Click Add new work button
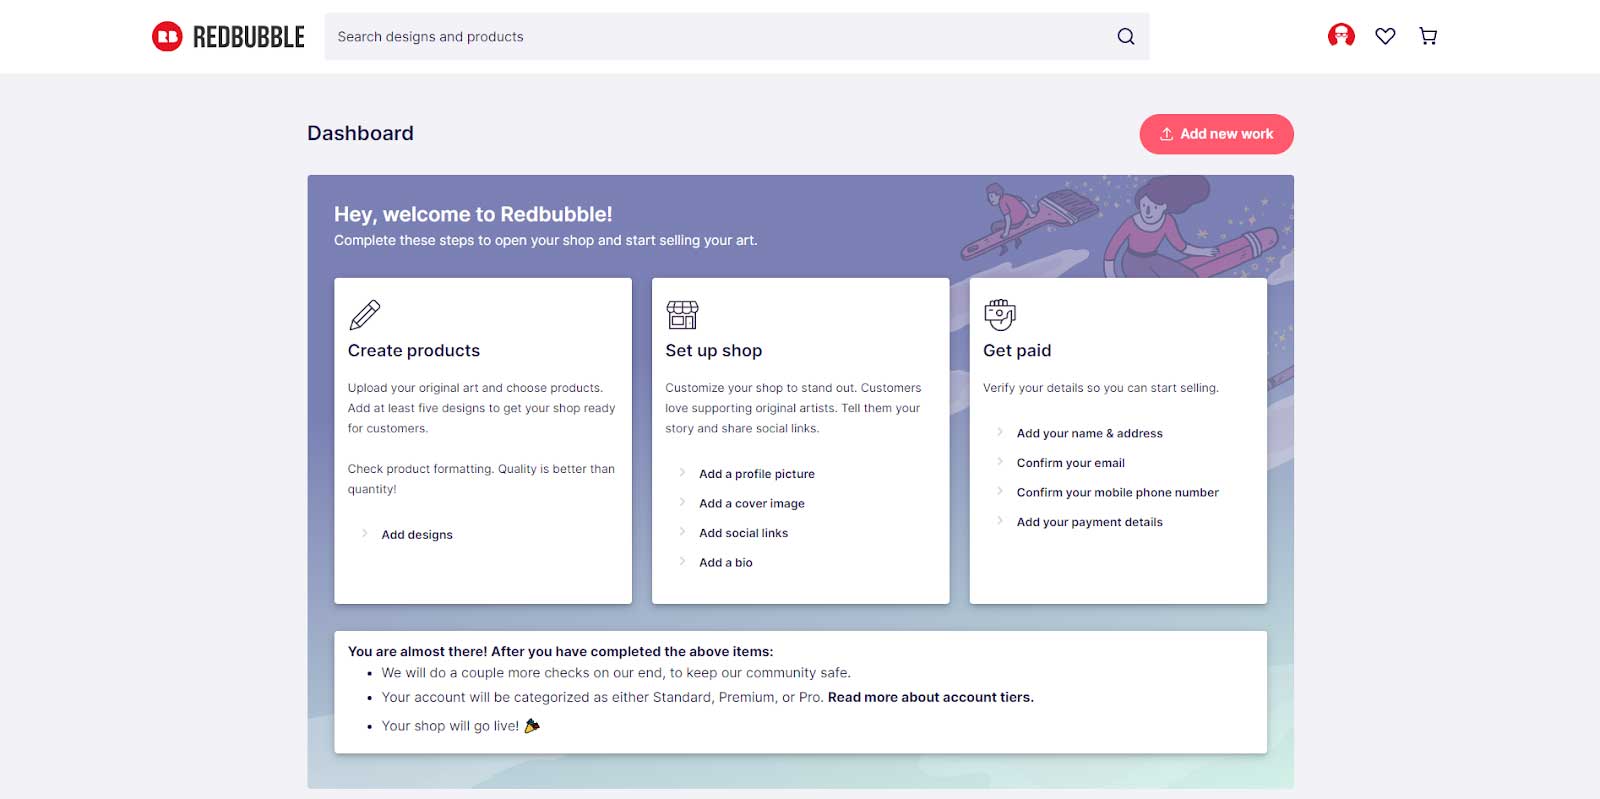This screenshot has width=1600, height=799. click(1216, 134)
